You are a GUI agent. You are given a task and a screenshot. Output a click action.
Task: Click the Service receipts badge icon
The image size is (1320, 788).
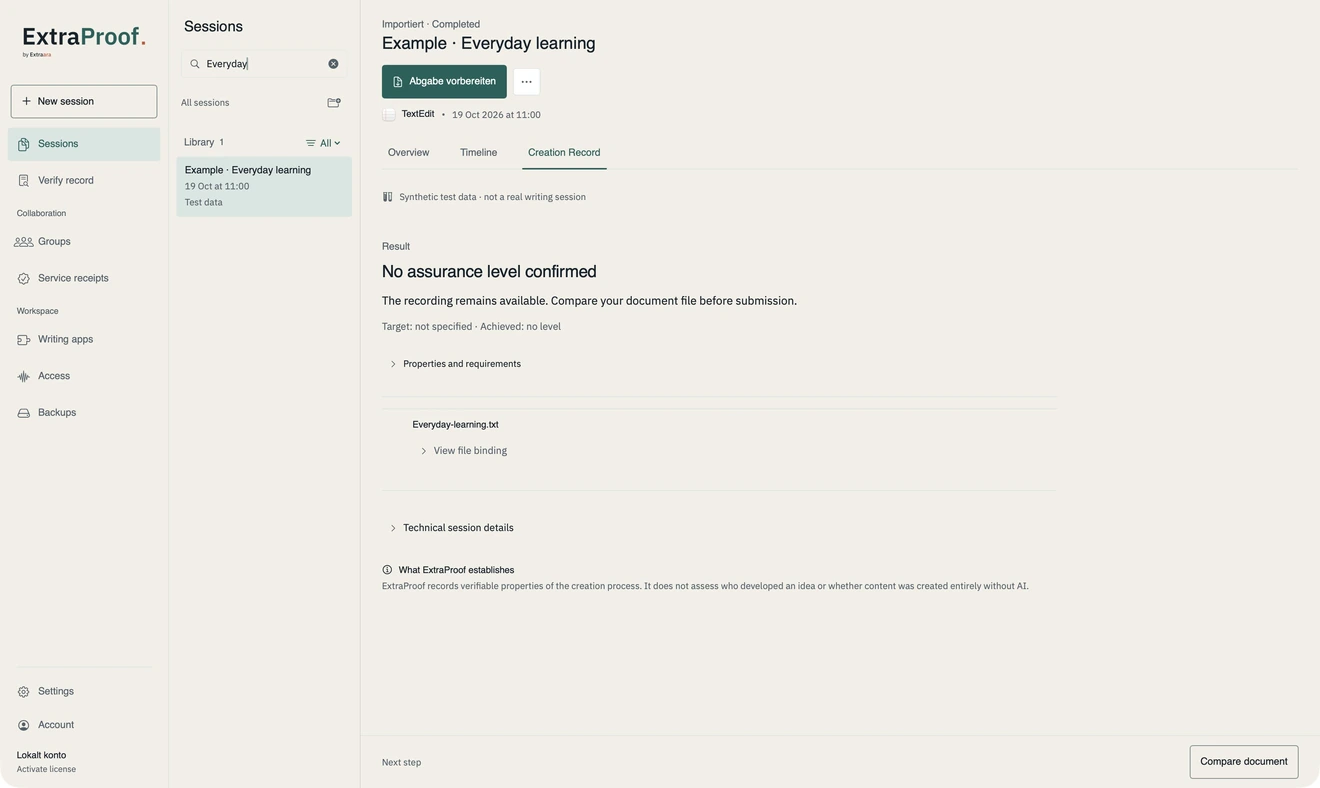click(24, 279)
